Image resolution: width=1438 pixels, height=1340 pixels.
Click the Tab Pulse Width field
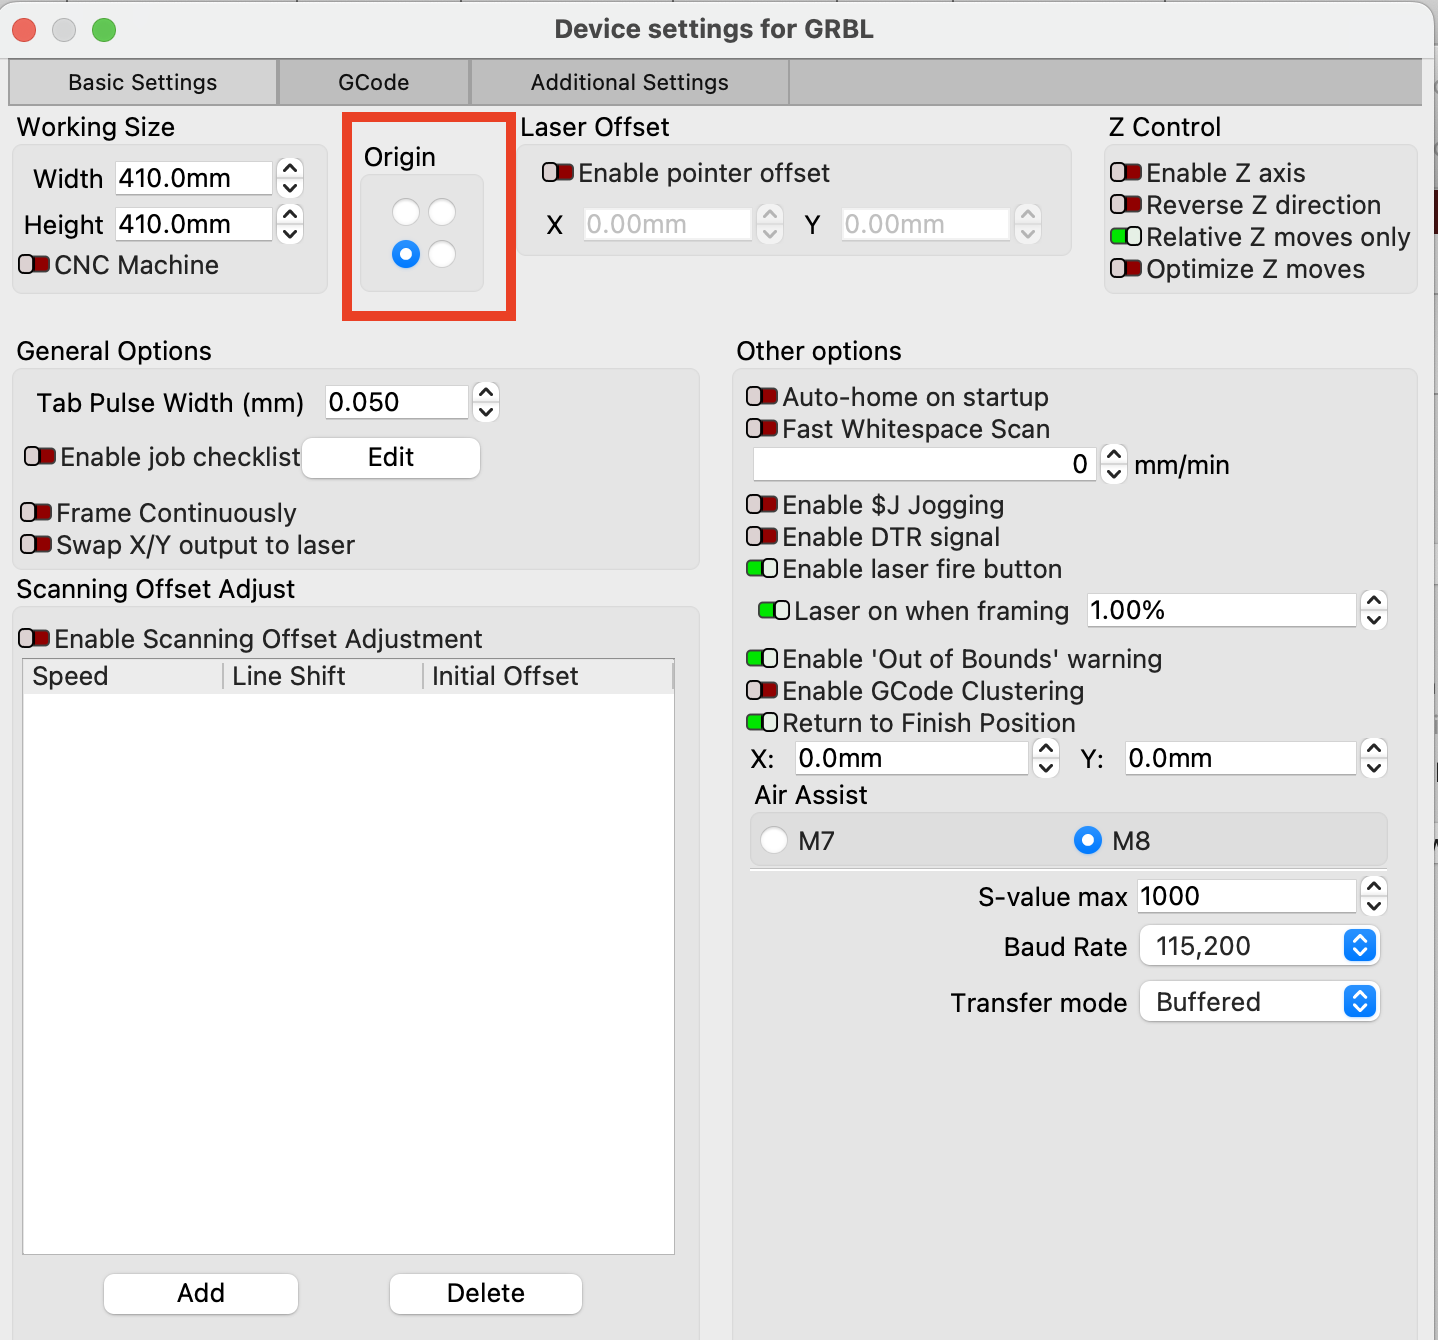[x=397, y=402]
